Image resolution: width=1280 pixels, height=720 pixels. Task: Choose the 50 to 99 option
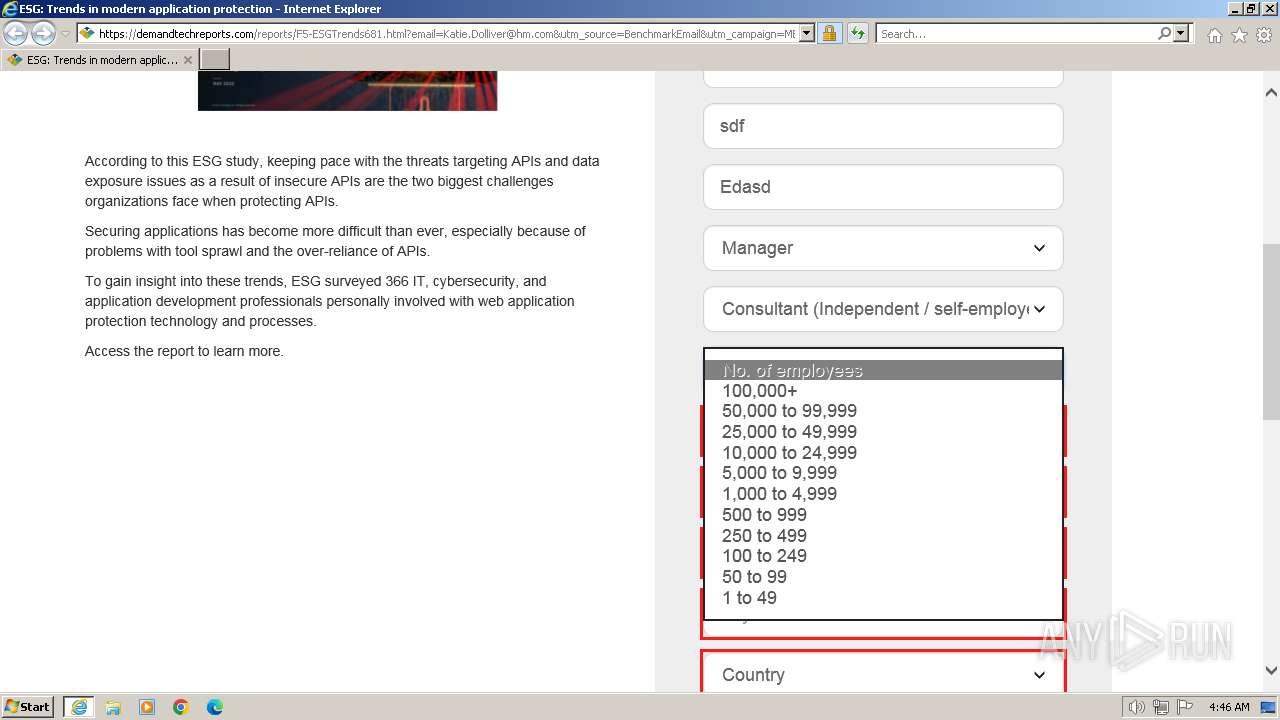click(x=883, y=577)
